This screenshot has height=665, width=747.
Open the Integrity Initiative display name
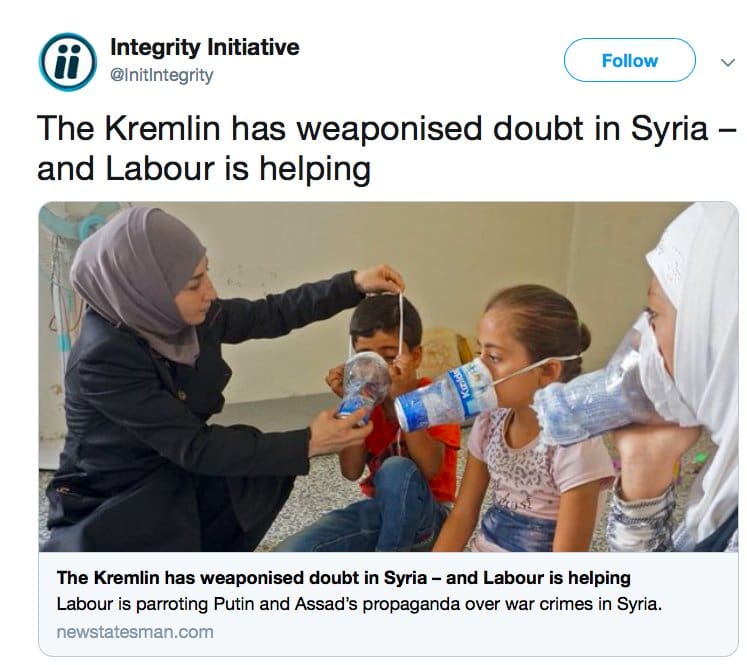pyautogui.click(x=205, y=47)
